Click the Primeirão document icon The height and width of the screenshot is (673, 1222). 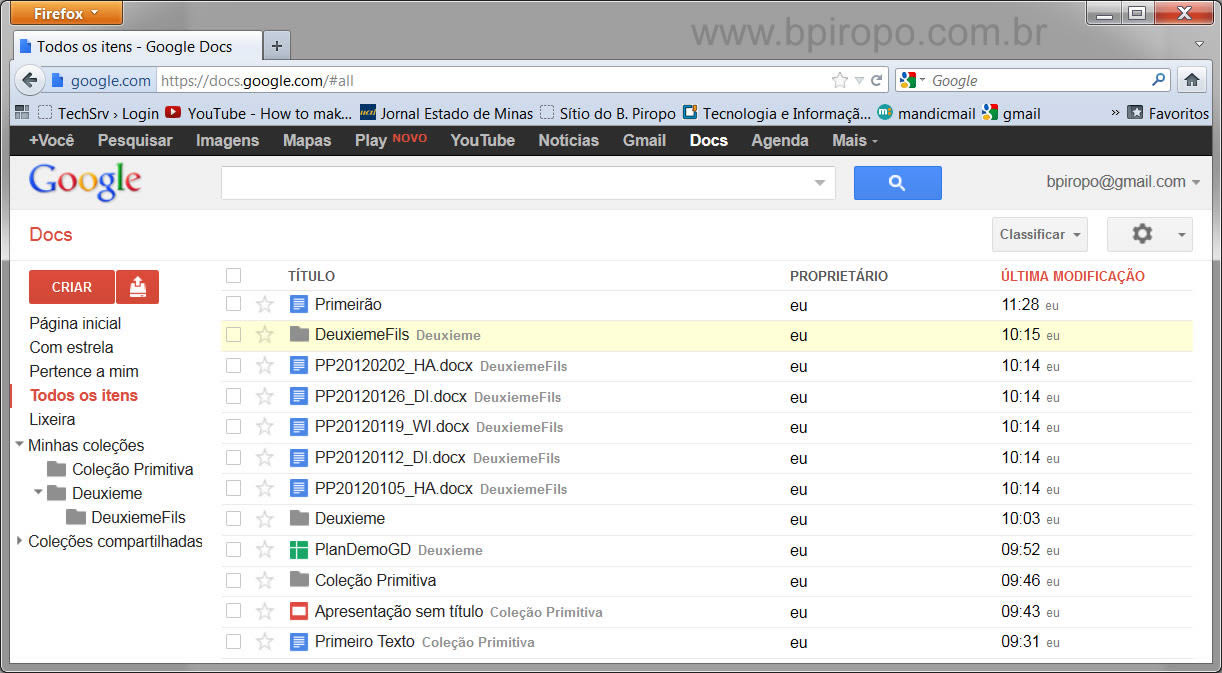click(x=298, y=304)
